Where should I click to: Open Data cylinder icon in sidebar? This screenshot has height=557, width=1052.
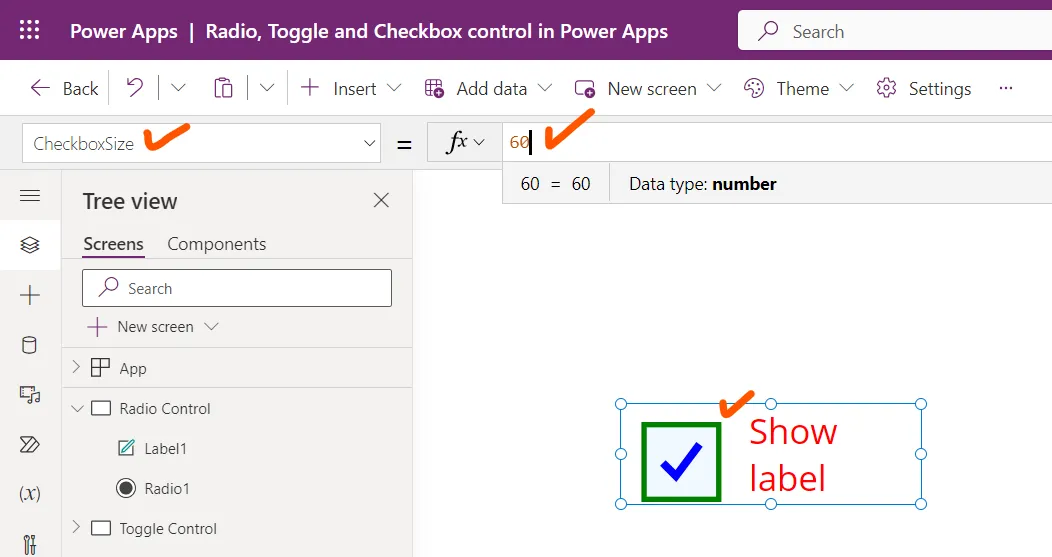pos(30,345)
